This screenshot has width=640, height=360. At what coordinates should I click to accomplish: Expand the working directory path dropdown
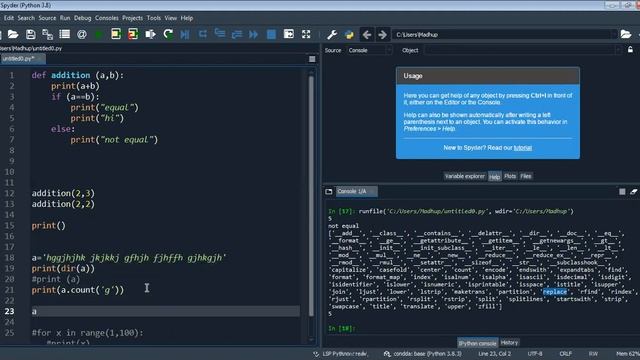[613, 35]
